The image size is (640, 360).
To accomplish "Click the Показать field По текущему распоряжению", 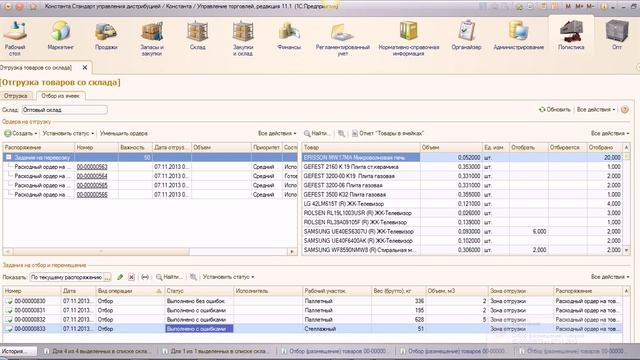I will pos(66,278).
